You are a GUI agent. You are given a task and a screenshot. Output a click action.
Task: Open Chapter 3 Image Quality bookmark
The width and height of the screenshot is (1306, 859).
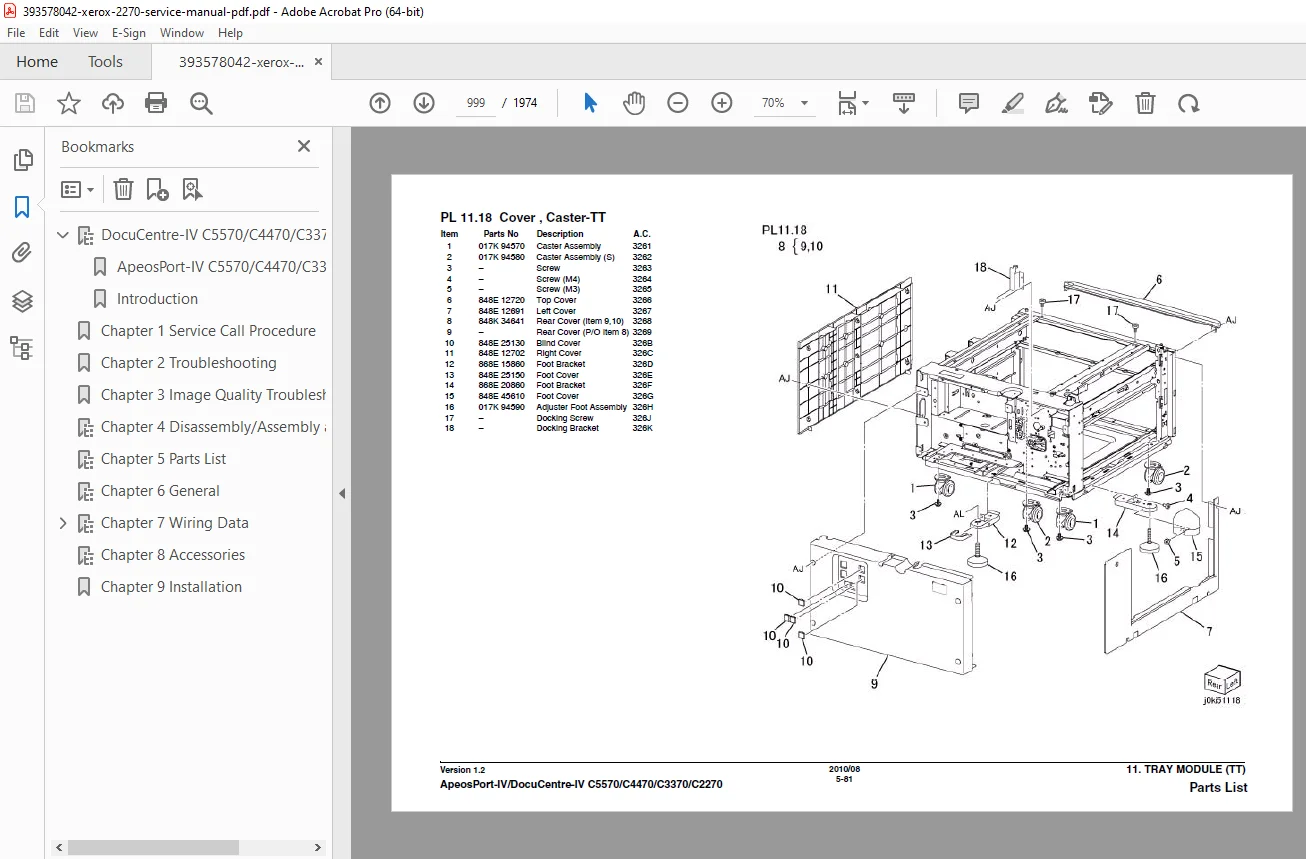[213, 395]
